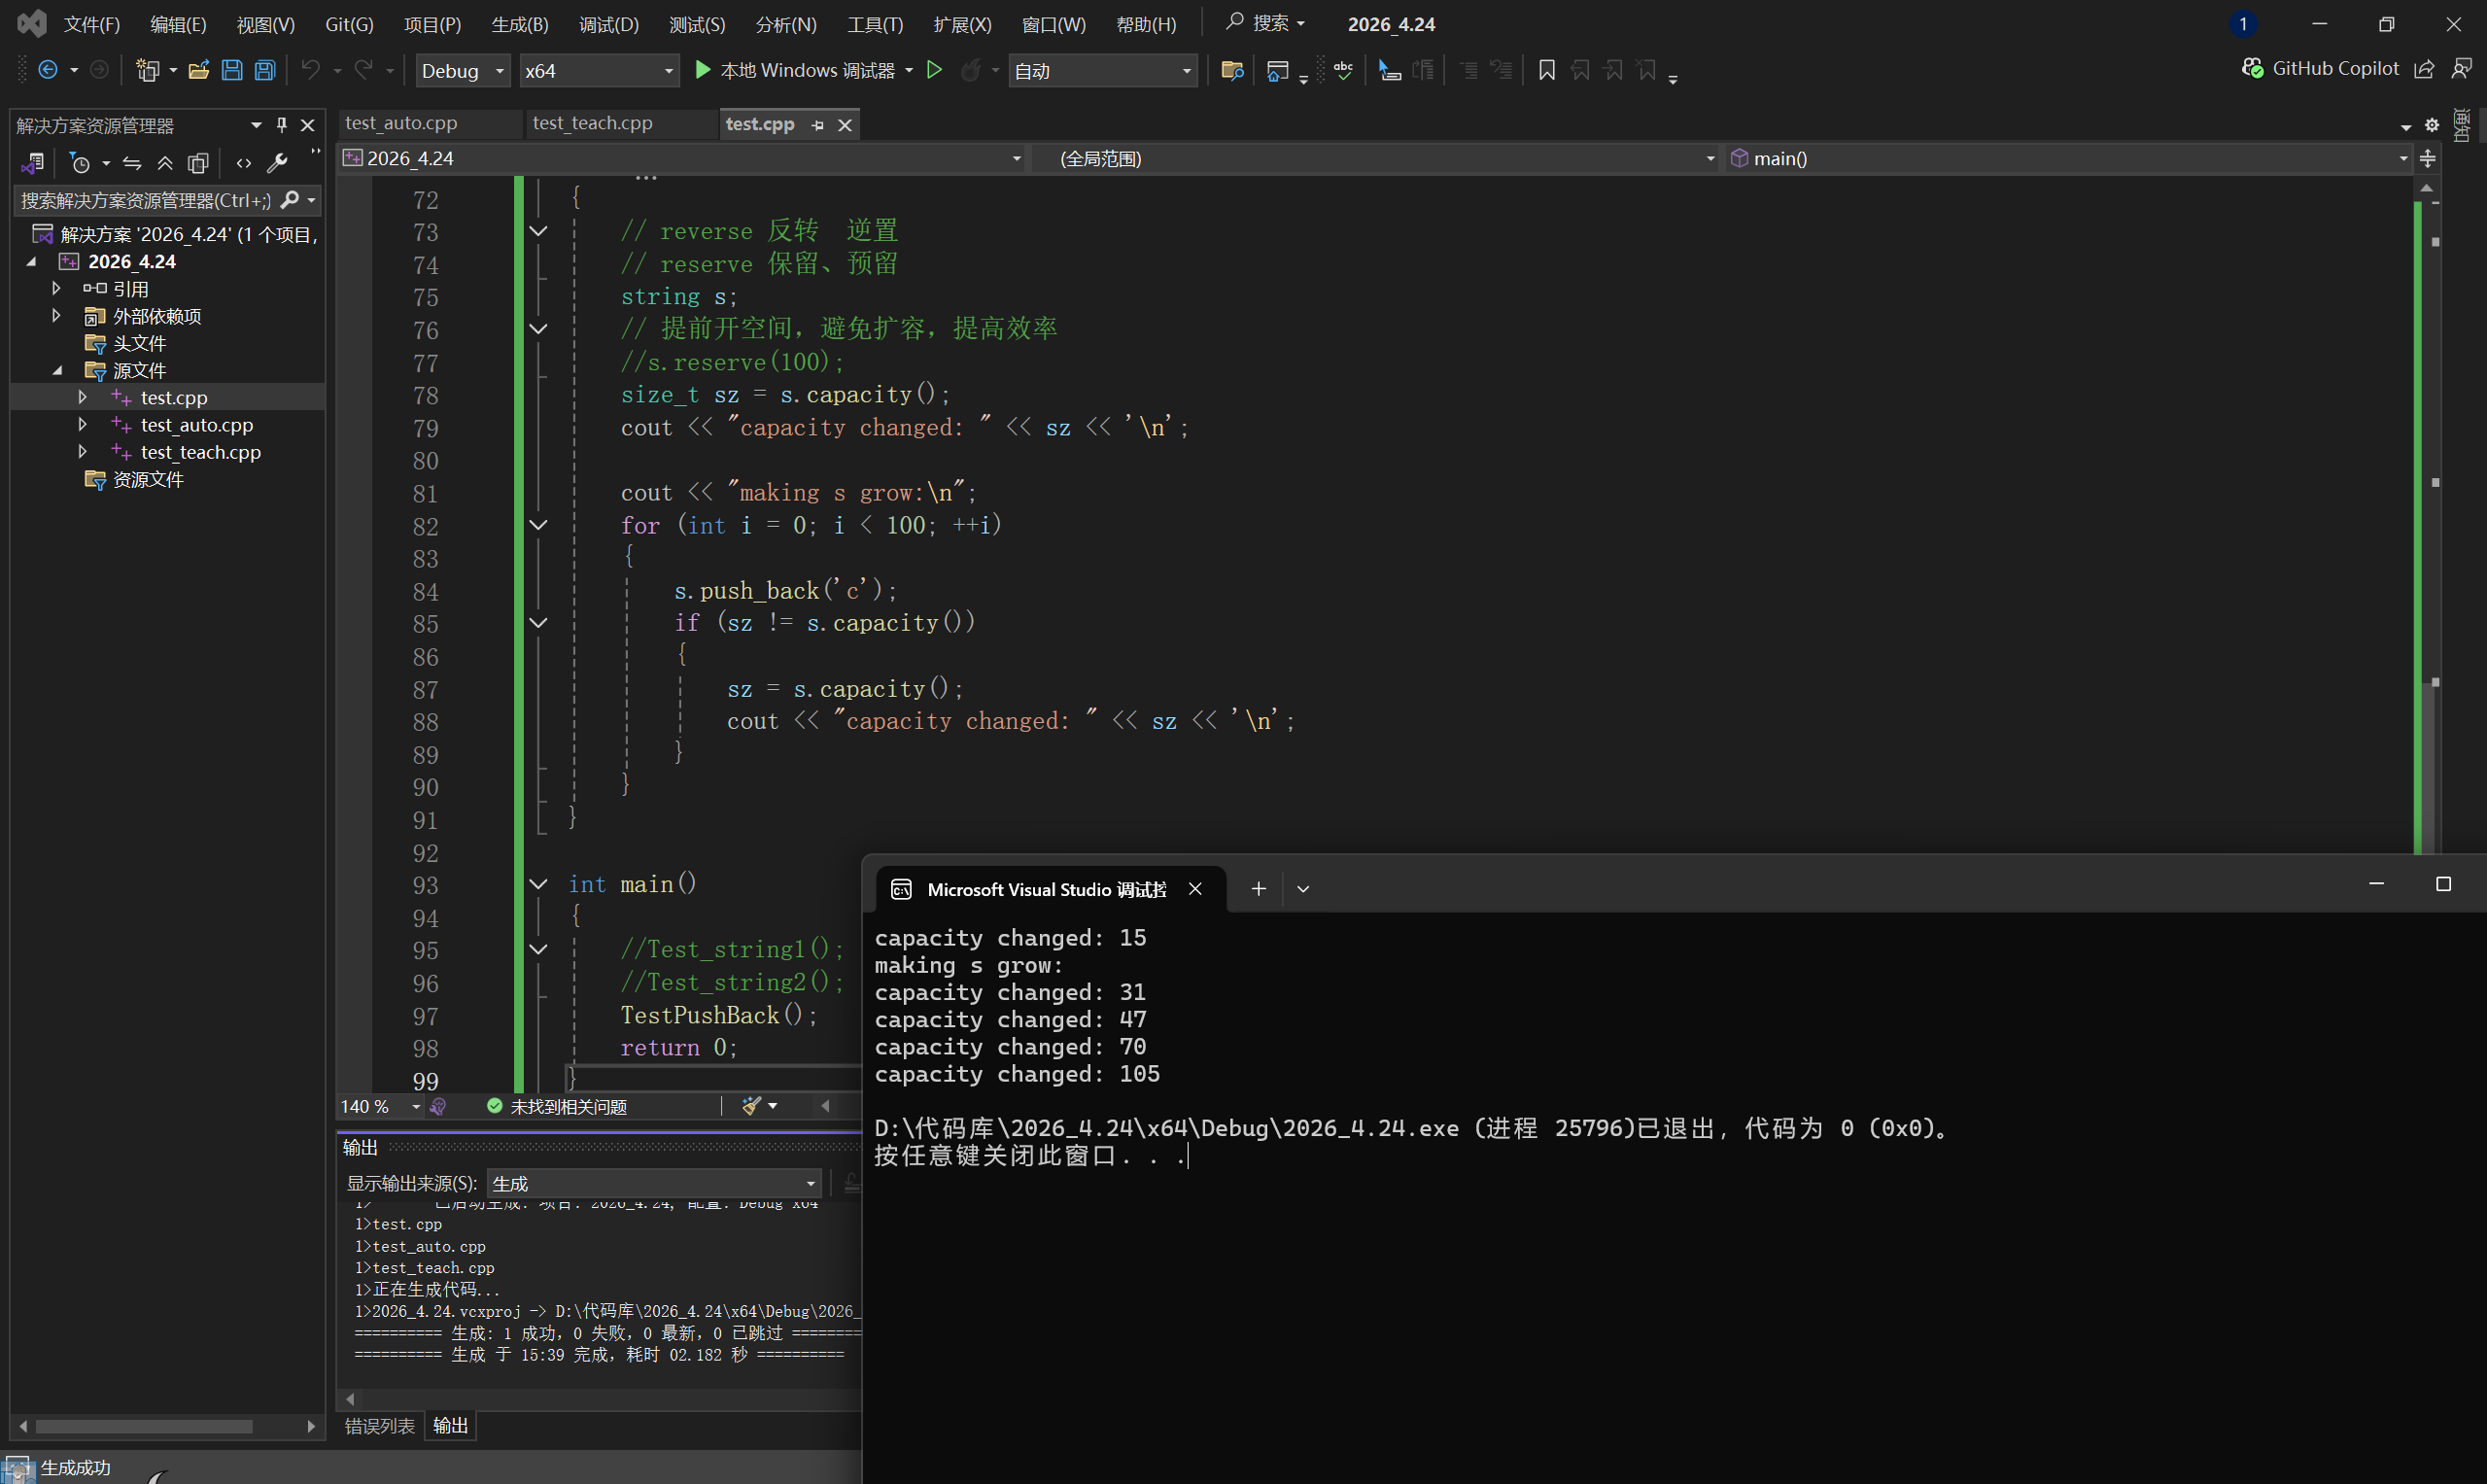
Task: Click the Save All toolbar icon
Action: pyautogui.click(x=265, y=70)
